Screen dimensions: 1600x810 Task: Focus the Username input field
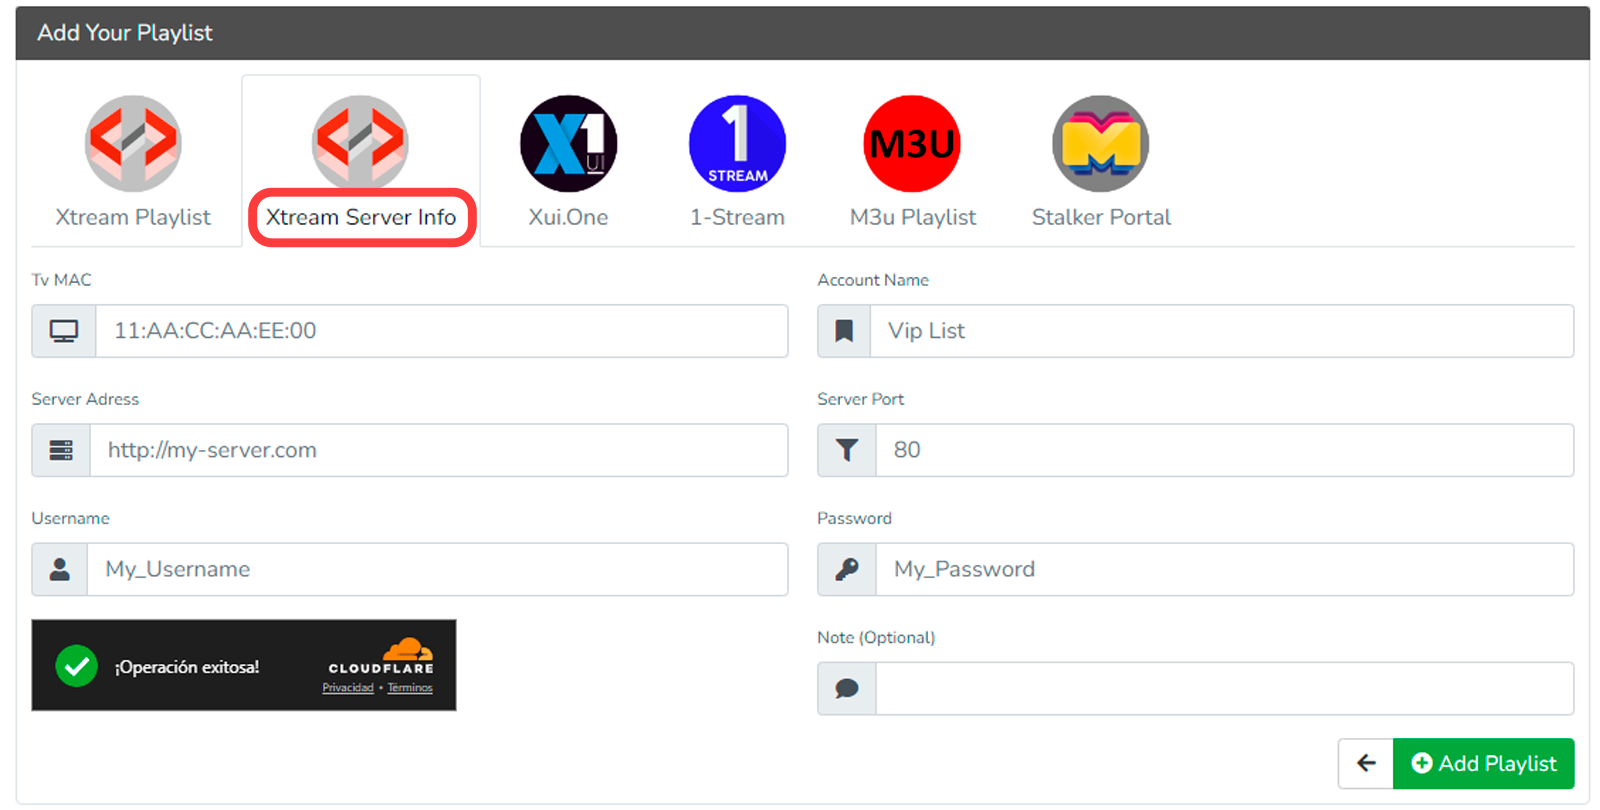coord(437,569)
